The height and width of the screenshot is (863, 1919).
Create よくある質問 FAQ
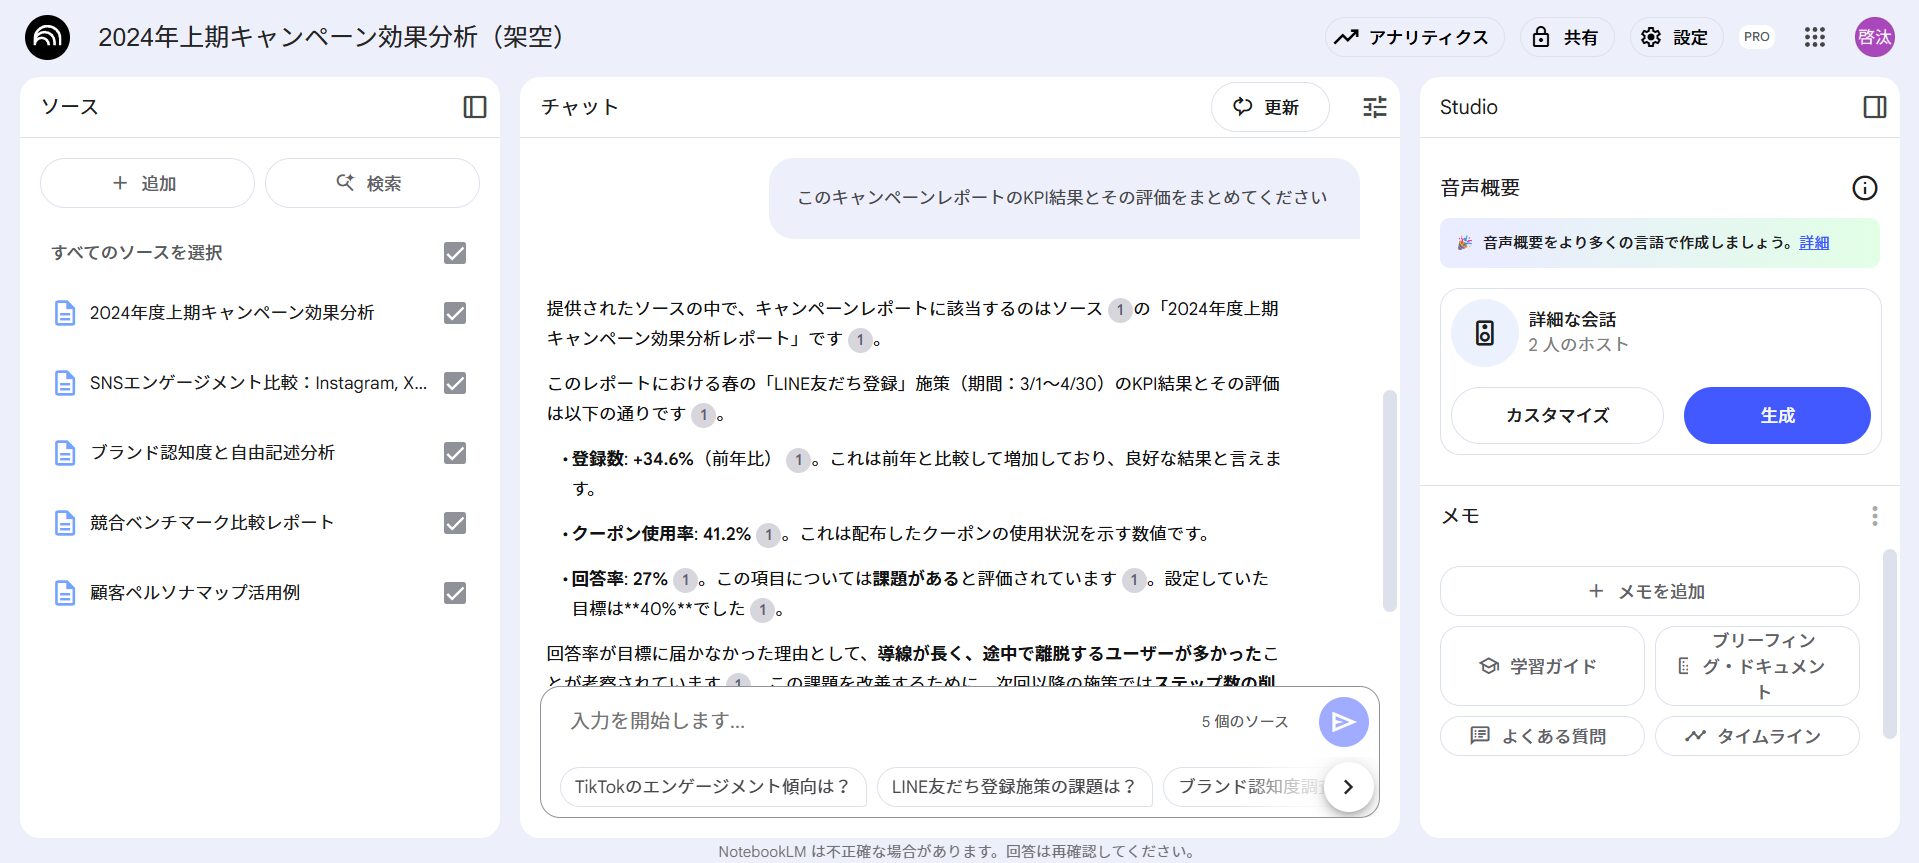click(x=1542, y=736)
